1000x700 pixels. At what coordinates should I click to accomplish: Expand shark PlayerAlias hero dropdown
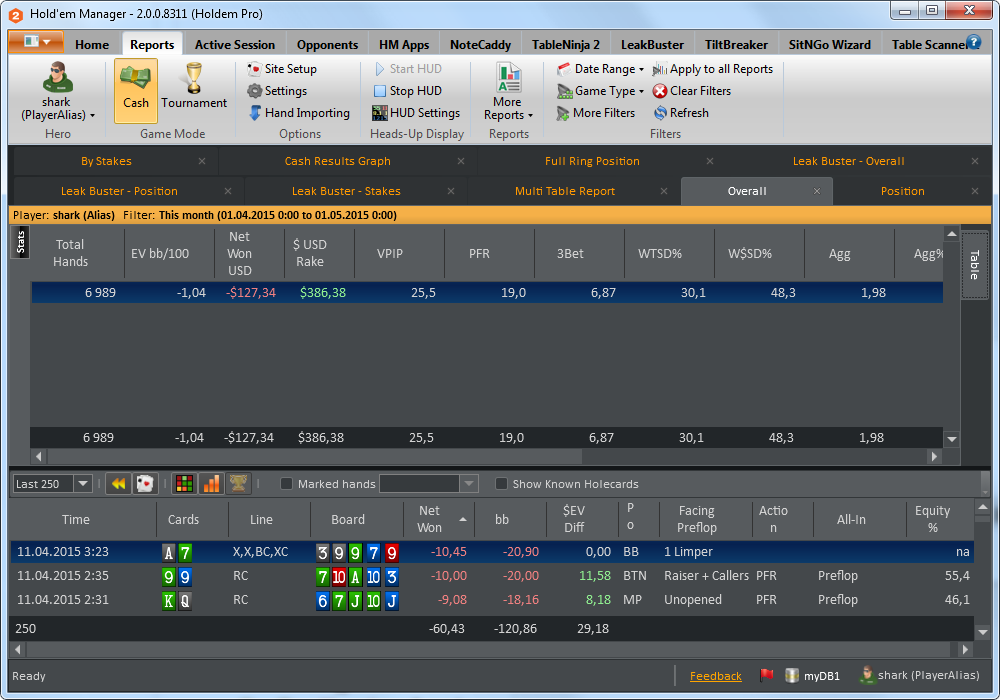click(92, 115)
